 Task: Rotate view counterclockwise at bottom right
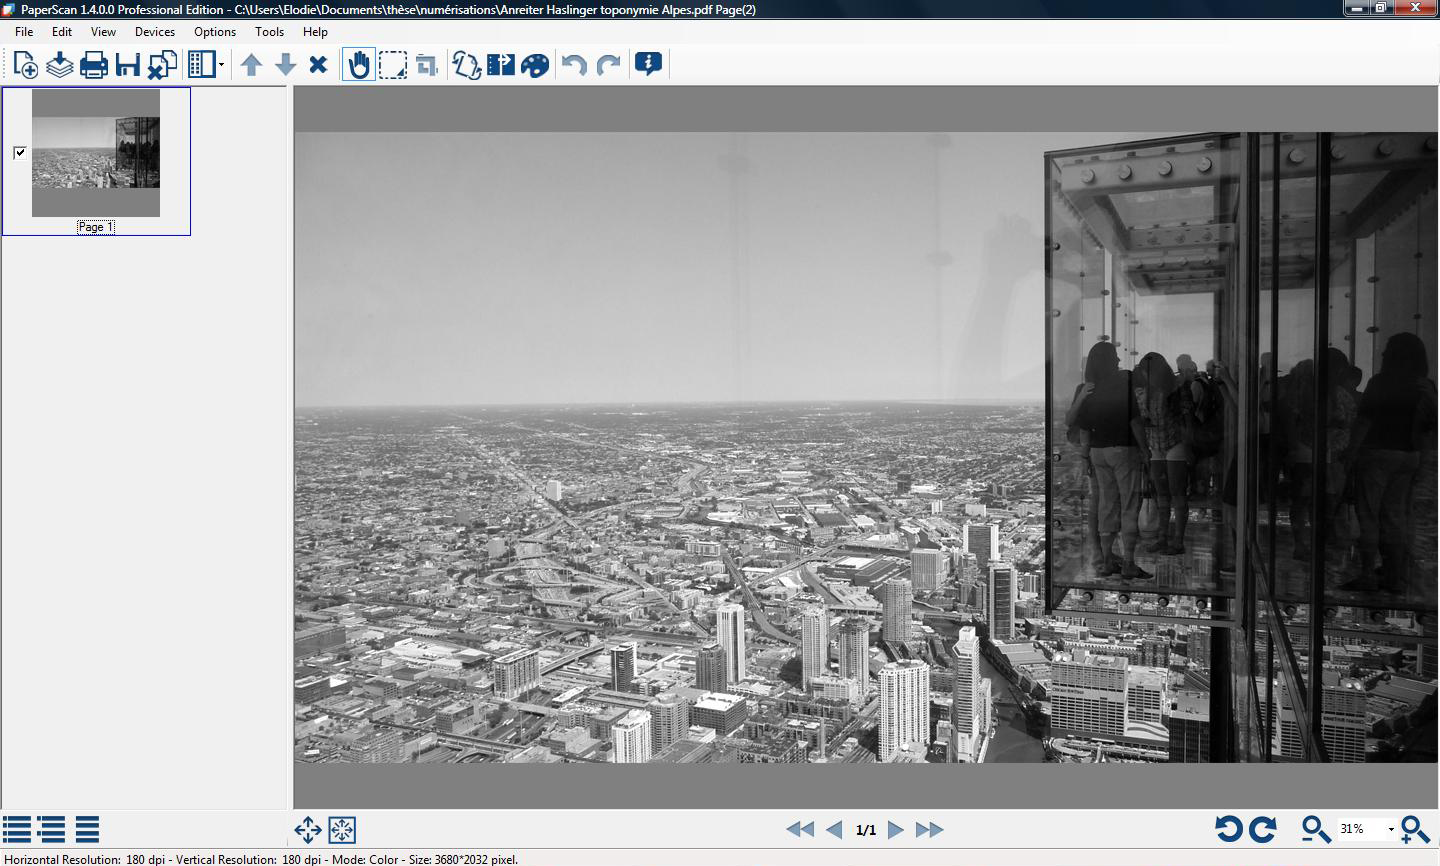1228,829
